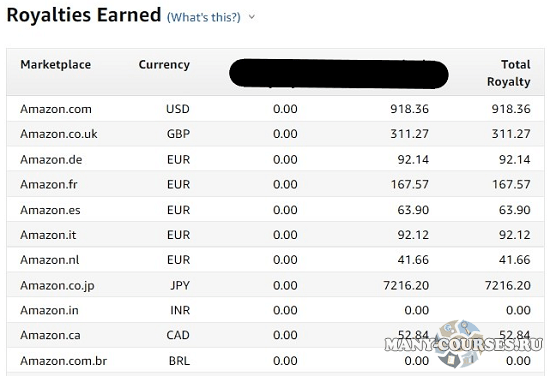The width and height of the screenshot is (550, 376).
Task: Select the Amazon.co.jp marketplace entry
Action: (58, 286)
